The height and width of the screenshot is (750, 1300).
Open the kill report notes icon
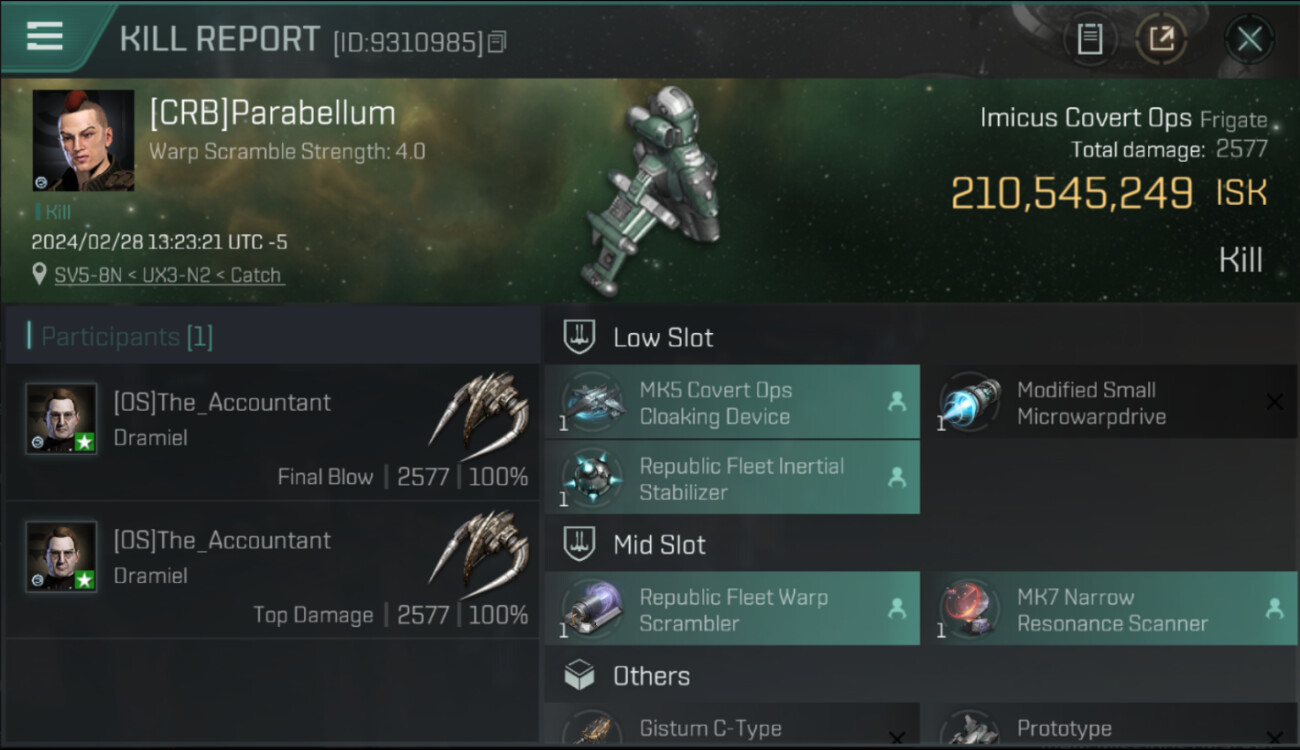click(x=1089, y=39)
